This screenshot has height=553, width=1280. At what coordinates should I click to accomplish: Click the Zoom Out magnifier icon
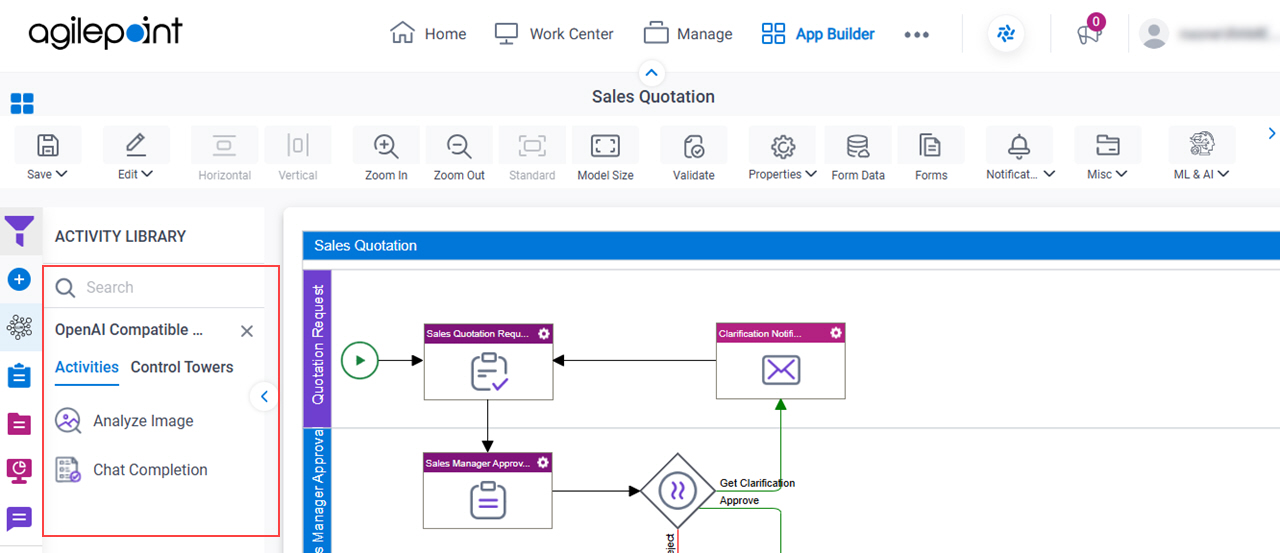click(459, 146)
